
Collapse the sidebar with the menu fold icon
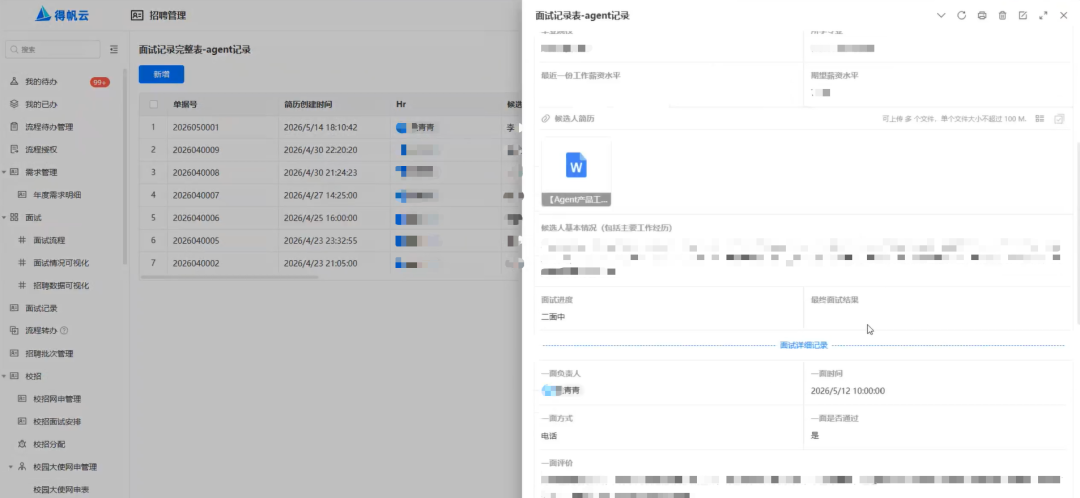pos(114,49)
